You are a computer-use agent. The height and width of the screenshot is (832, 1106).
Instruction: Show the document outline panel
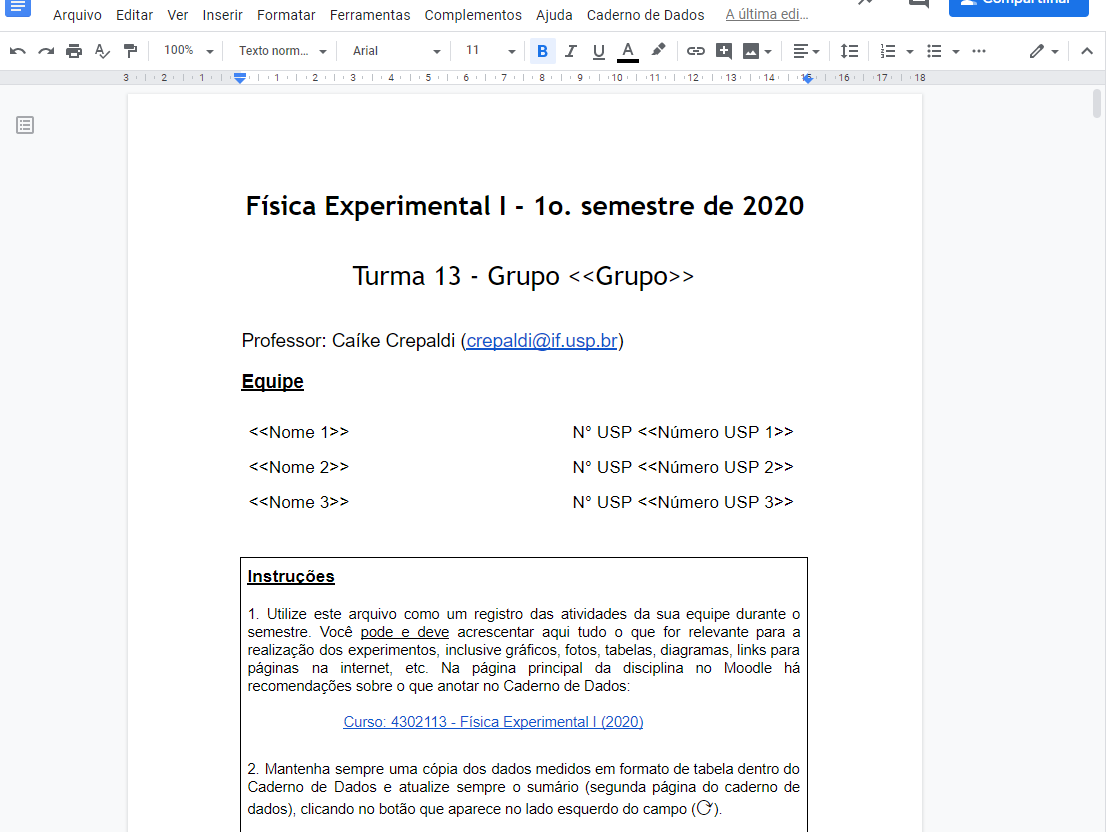(25, 126)
